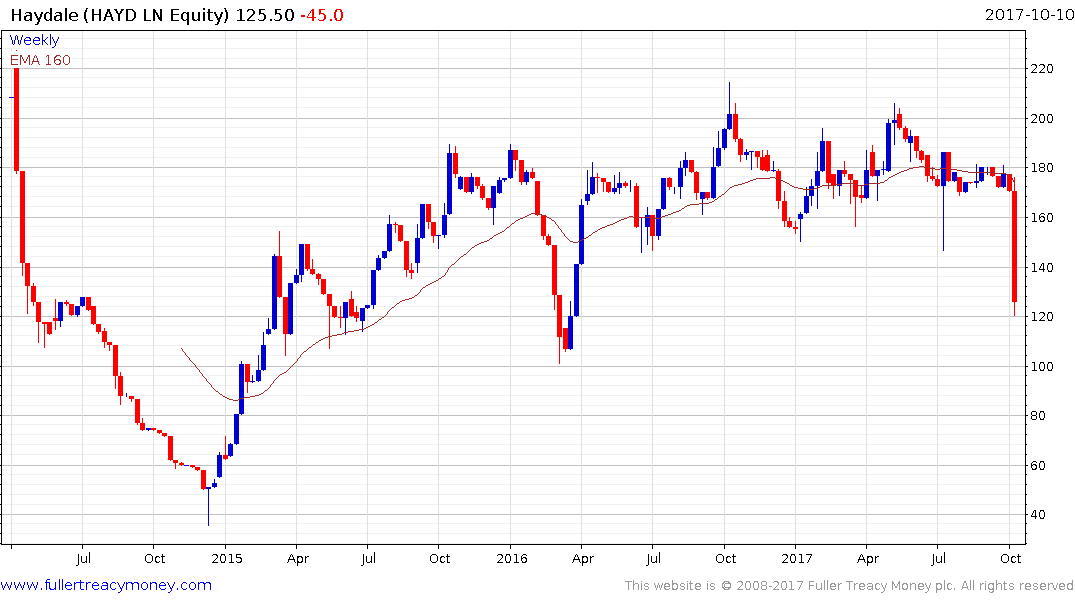
Task: Click the chart date 2017-10-10
Action: 1029,14
